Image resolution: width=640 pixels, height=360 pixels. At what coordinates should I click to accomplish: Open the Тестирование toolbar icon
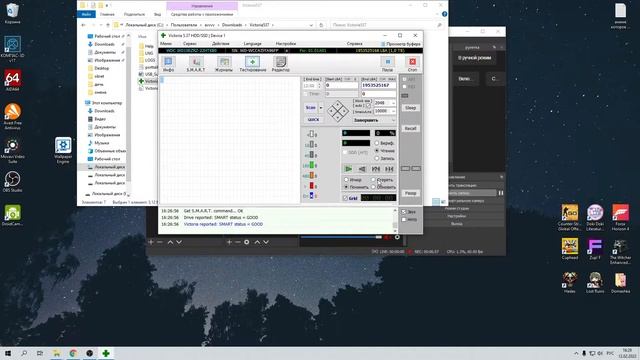coord(253,64)
